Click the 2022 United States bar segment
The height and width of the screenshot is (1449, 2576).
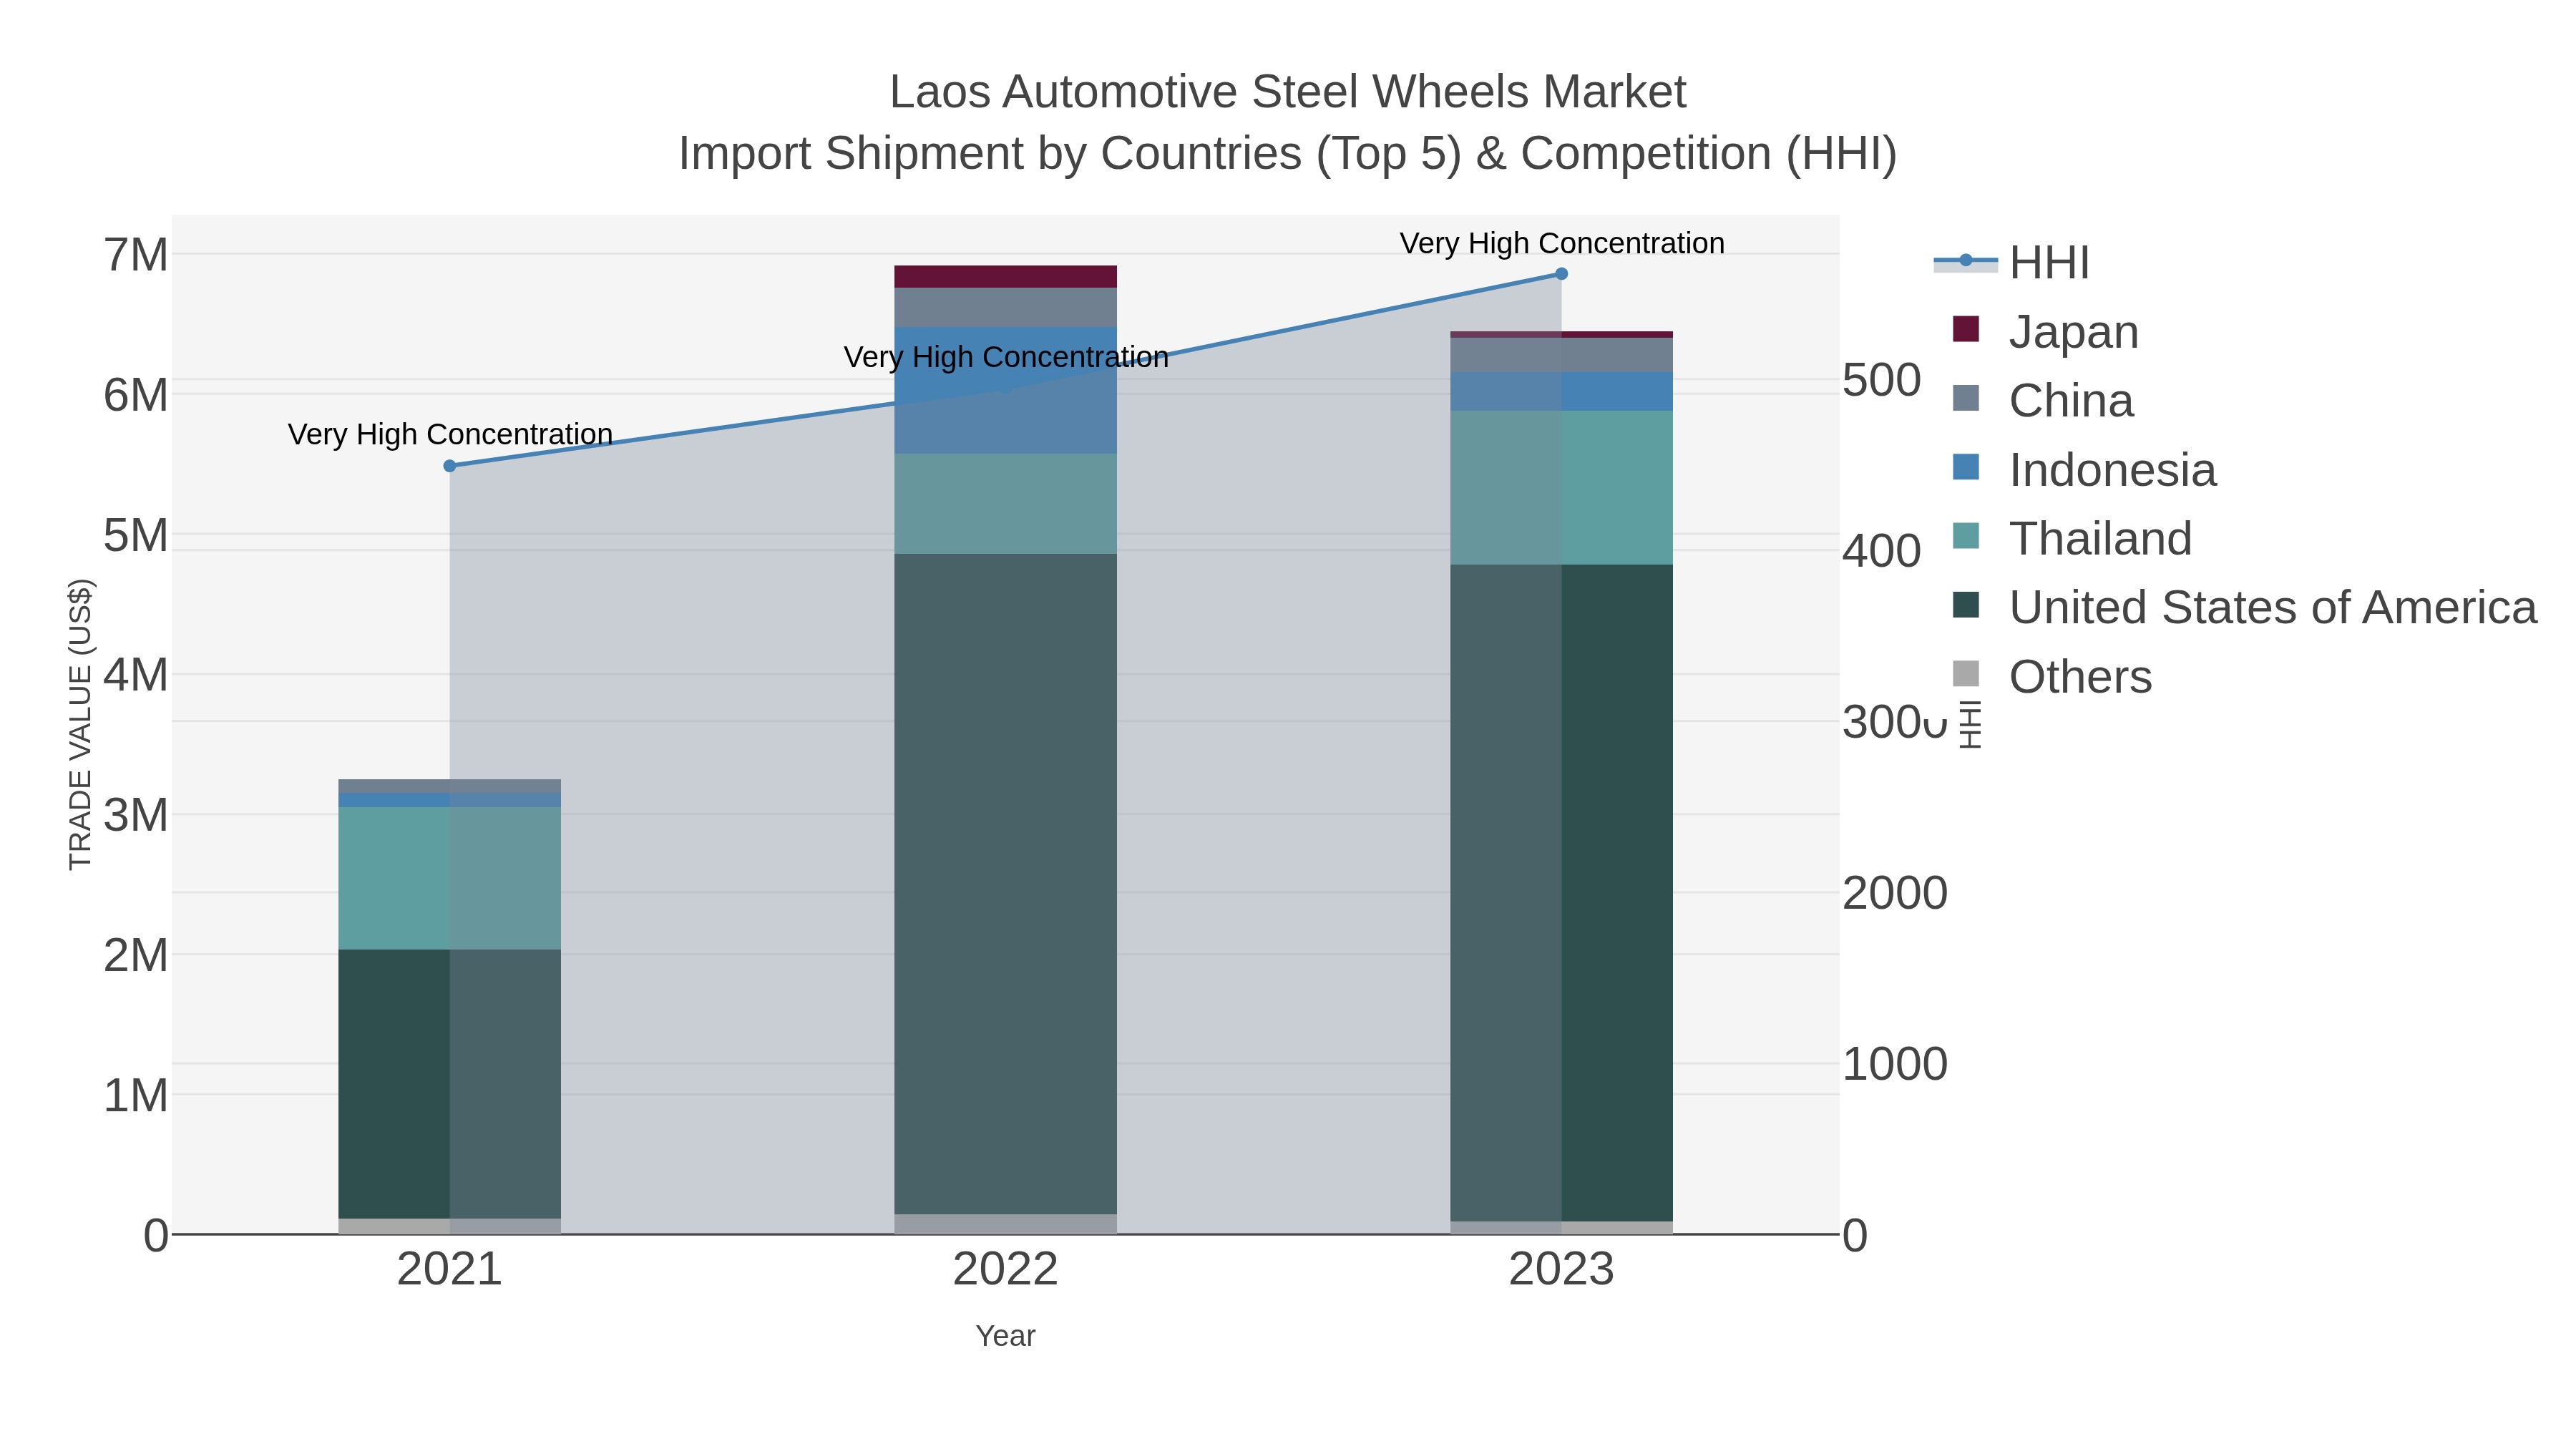pyautogui.click(x=1005, y=884)
